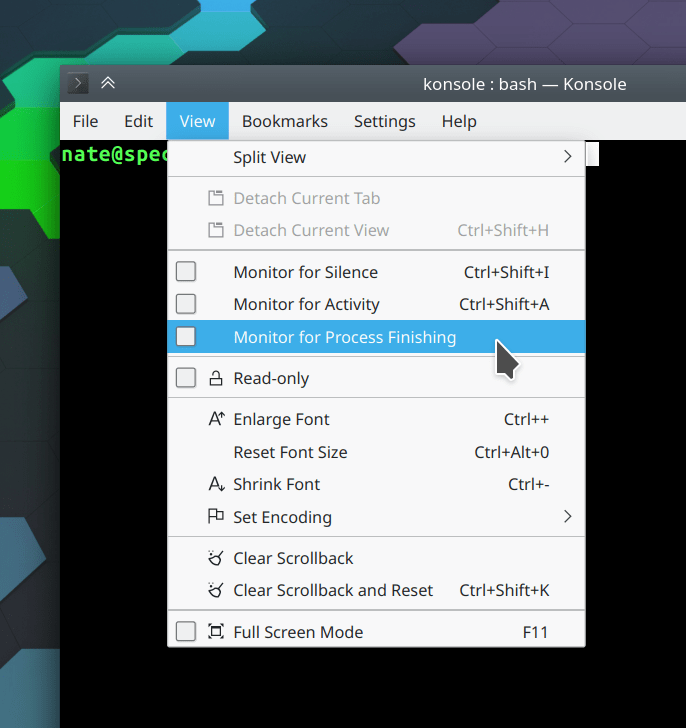Open the File menu
The height and width of the screenshot is (728, 686).
coord(85,121)
